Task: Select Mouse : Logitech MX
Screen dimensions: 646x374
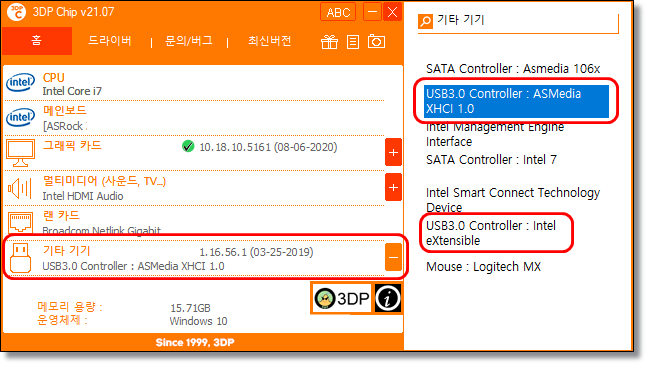Action: click(483, 267)
